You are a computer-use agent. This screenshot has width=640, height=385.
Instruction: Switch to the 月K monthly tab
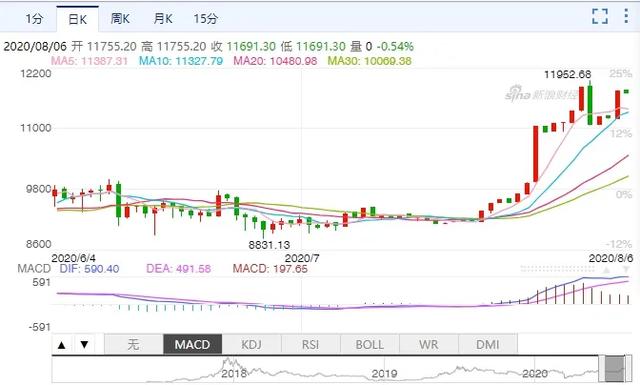163,19
